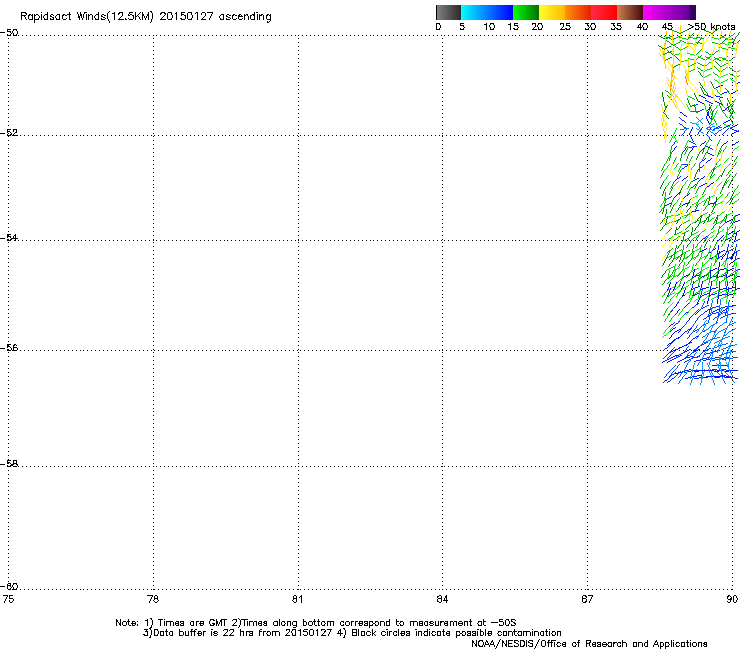This screenshot has width=740, height=650.
Task: Pick the cyan-blue 5-15 knots legend segment
Action: point(487,12)
